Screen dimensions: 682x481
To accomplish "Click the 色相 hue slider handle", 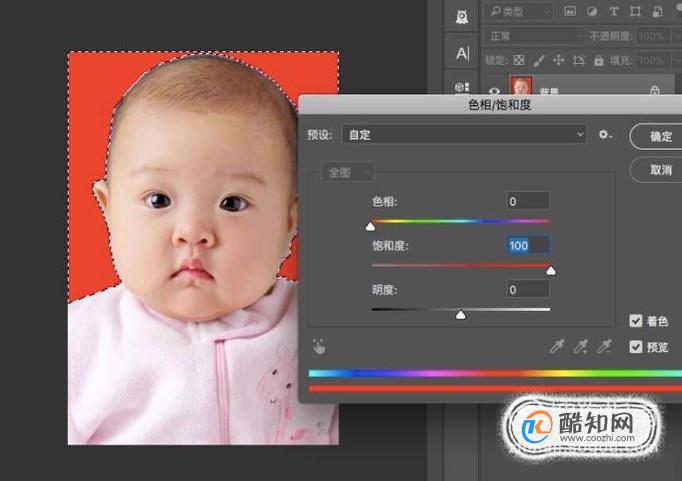I will pos(370,226).
